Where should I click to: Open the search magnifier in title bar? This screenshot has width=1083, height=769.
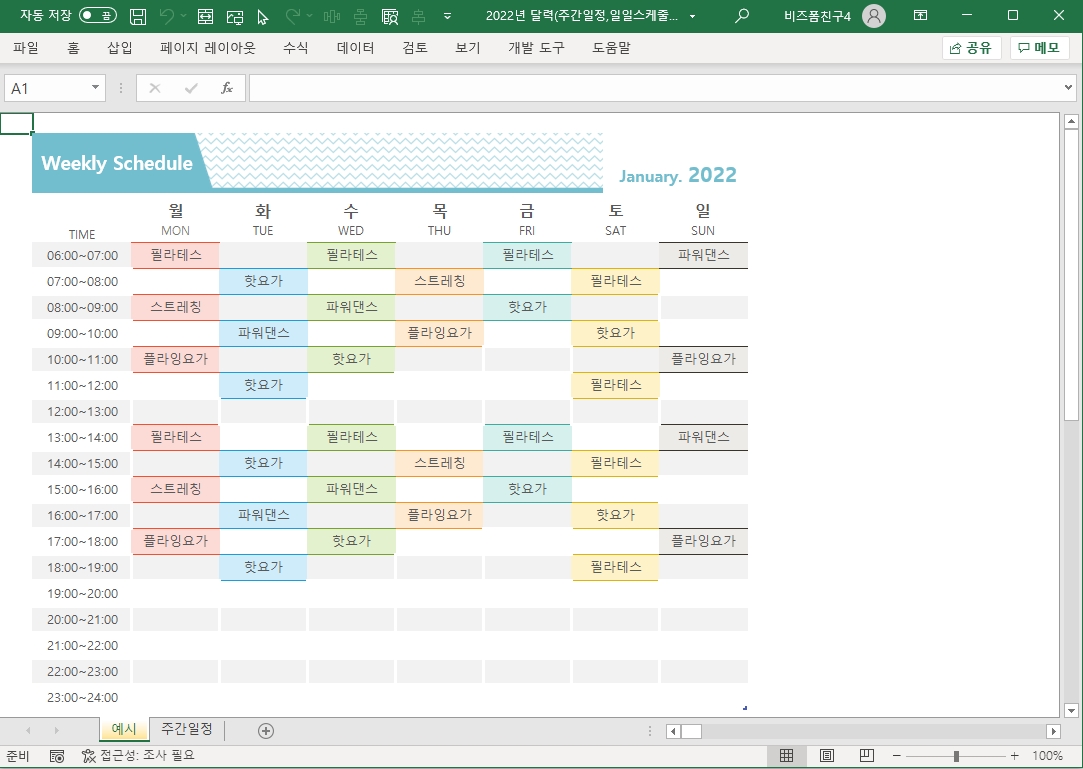click(741, 16)
